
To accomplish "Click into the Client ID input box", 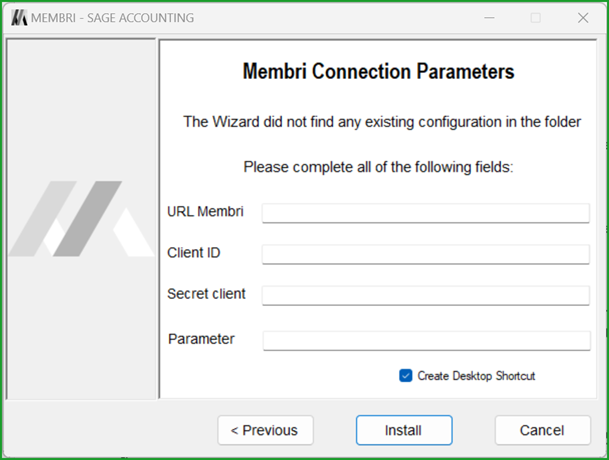I will pyautogui.click(x=425, y=254).
